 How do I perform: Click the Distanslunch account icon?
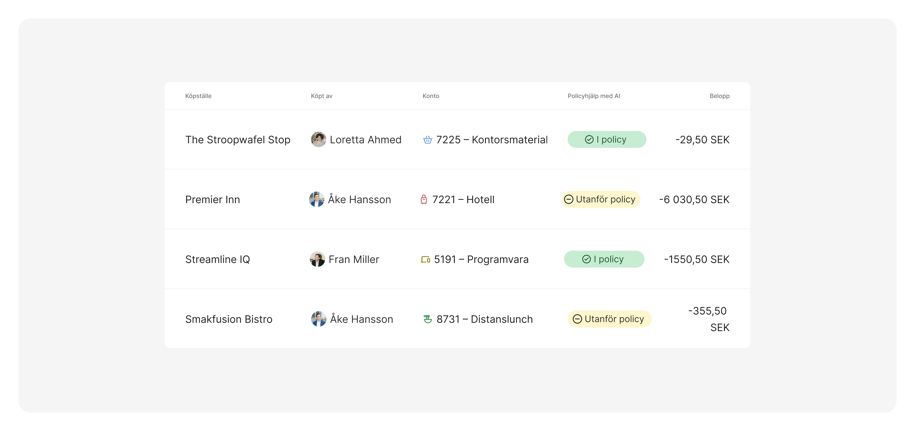pyautogui.click(x=427, y=319)
